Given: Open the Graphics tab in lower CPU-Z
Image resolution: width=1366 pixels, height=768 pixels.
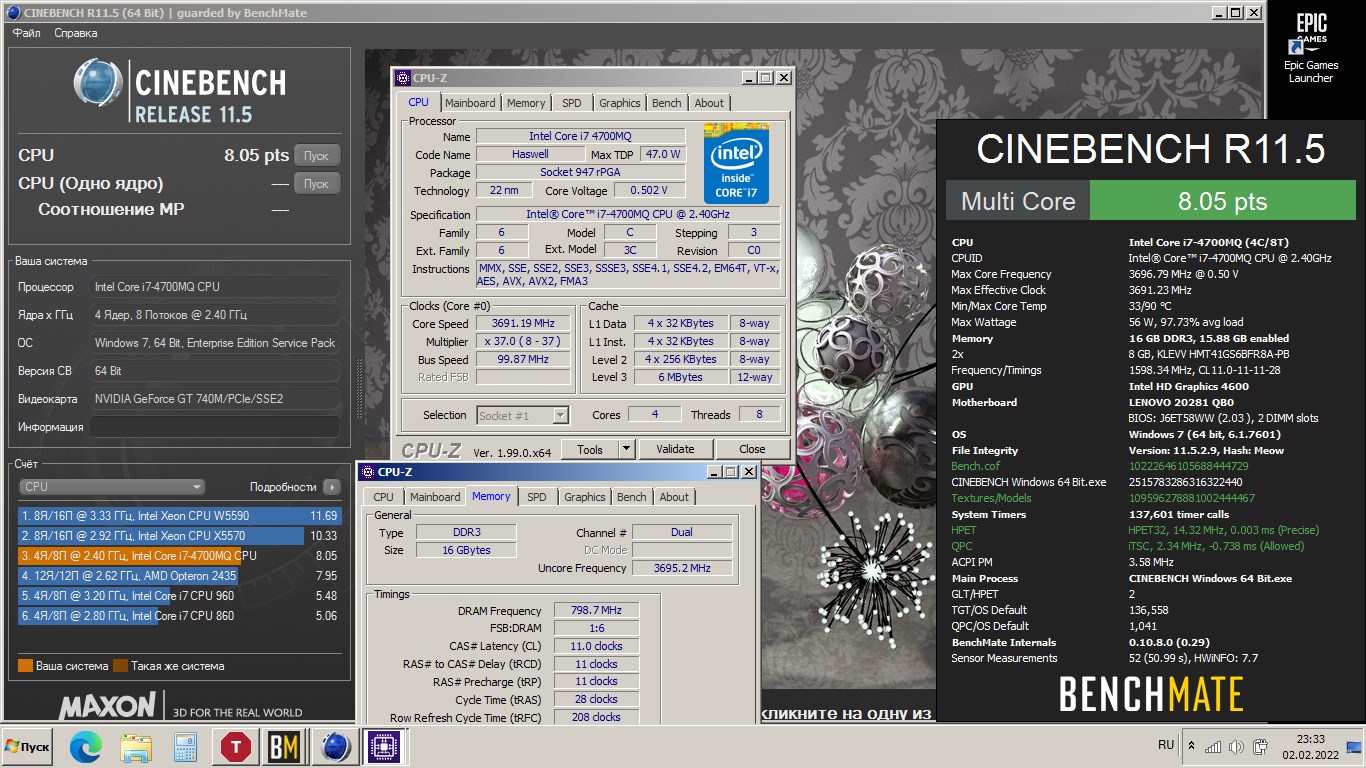Looking at the screenshot, I should (585, 497).
